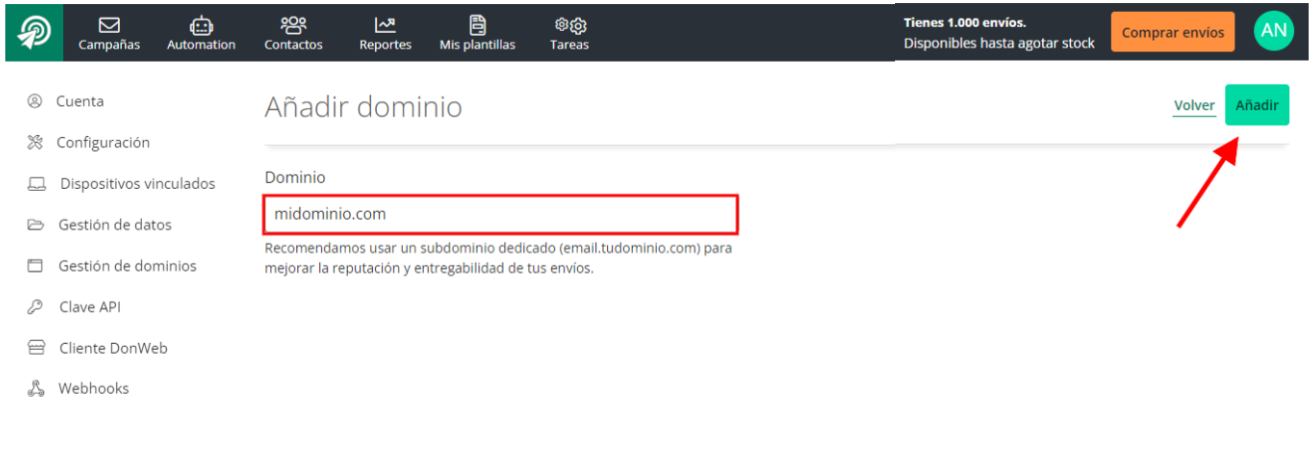Click the Clave API key icon
This screenshot has height=462, width=1311.
[35, 307]
